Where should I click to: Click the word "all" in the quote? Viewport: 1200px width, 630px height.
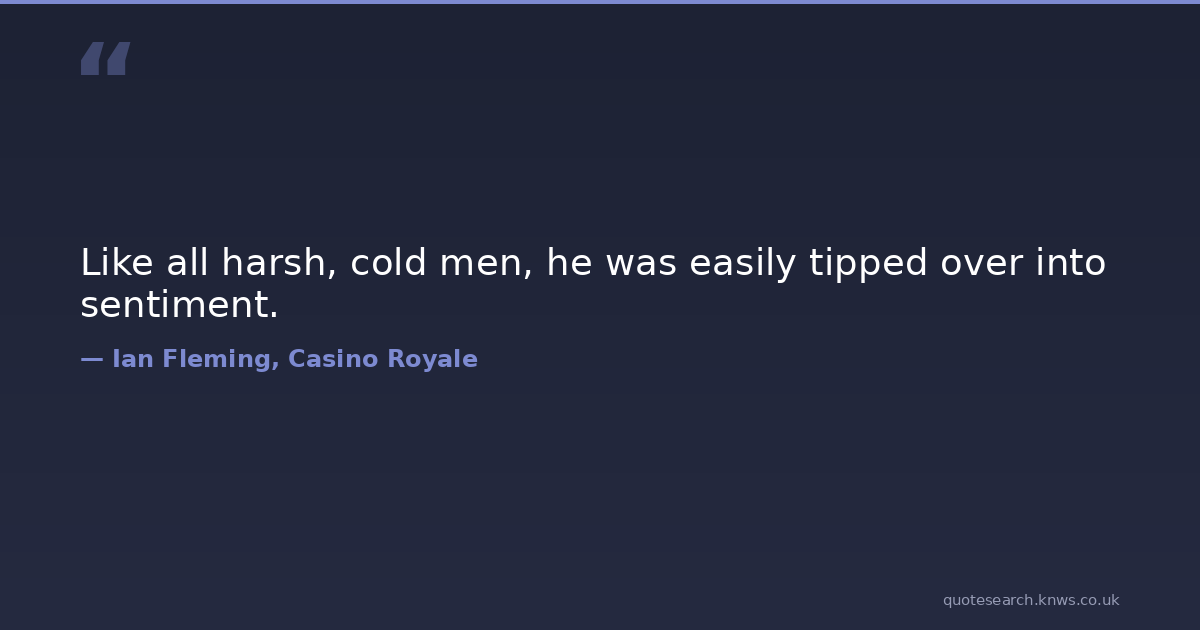pos(187,264)
